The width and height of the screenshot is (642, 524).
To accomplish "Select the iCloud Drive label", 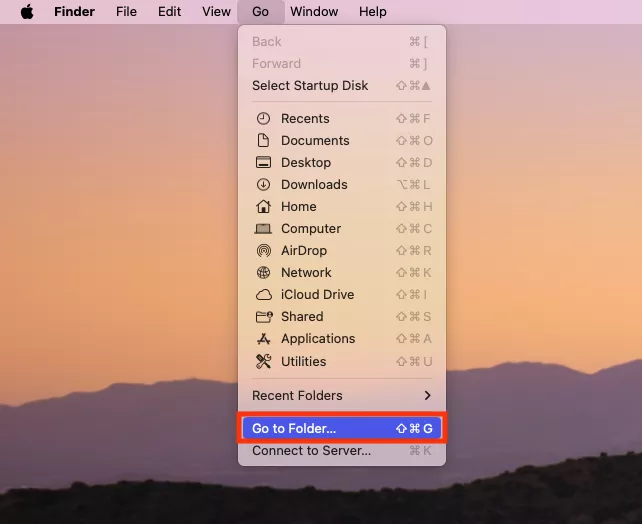I will pos(317,295).
